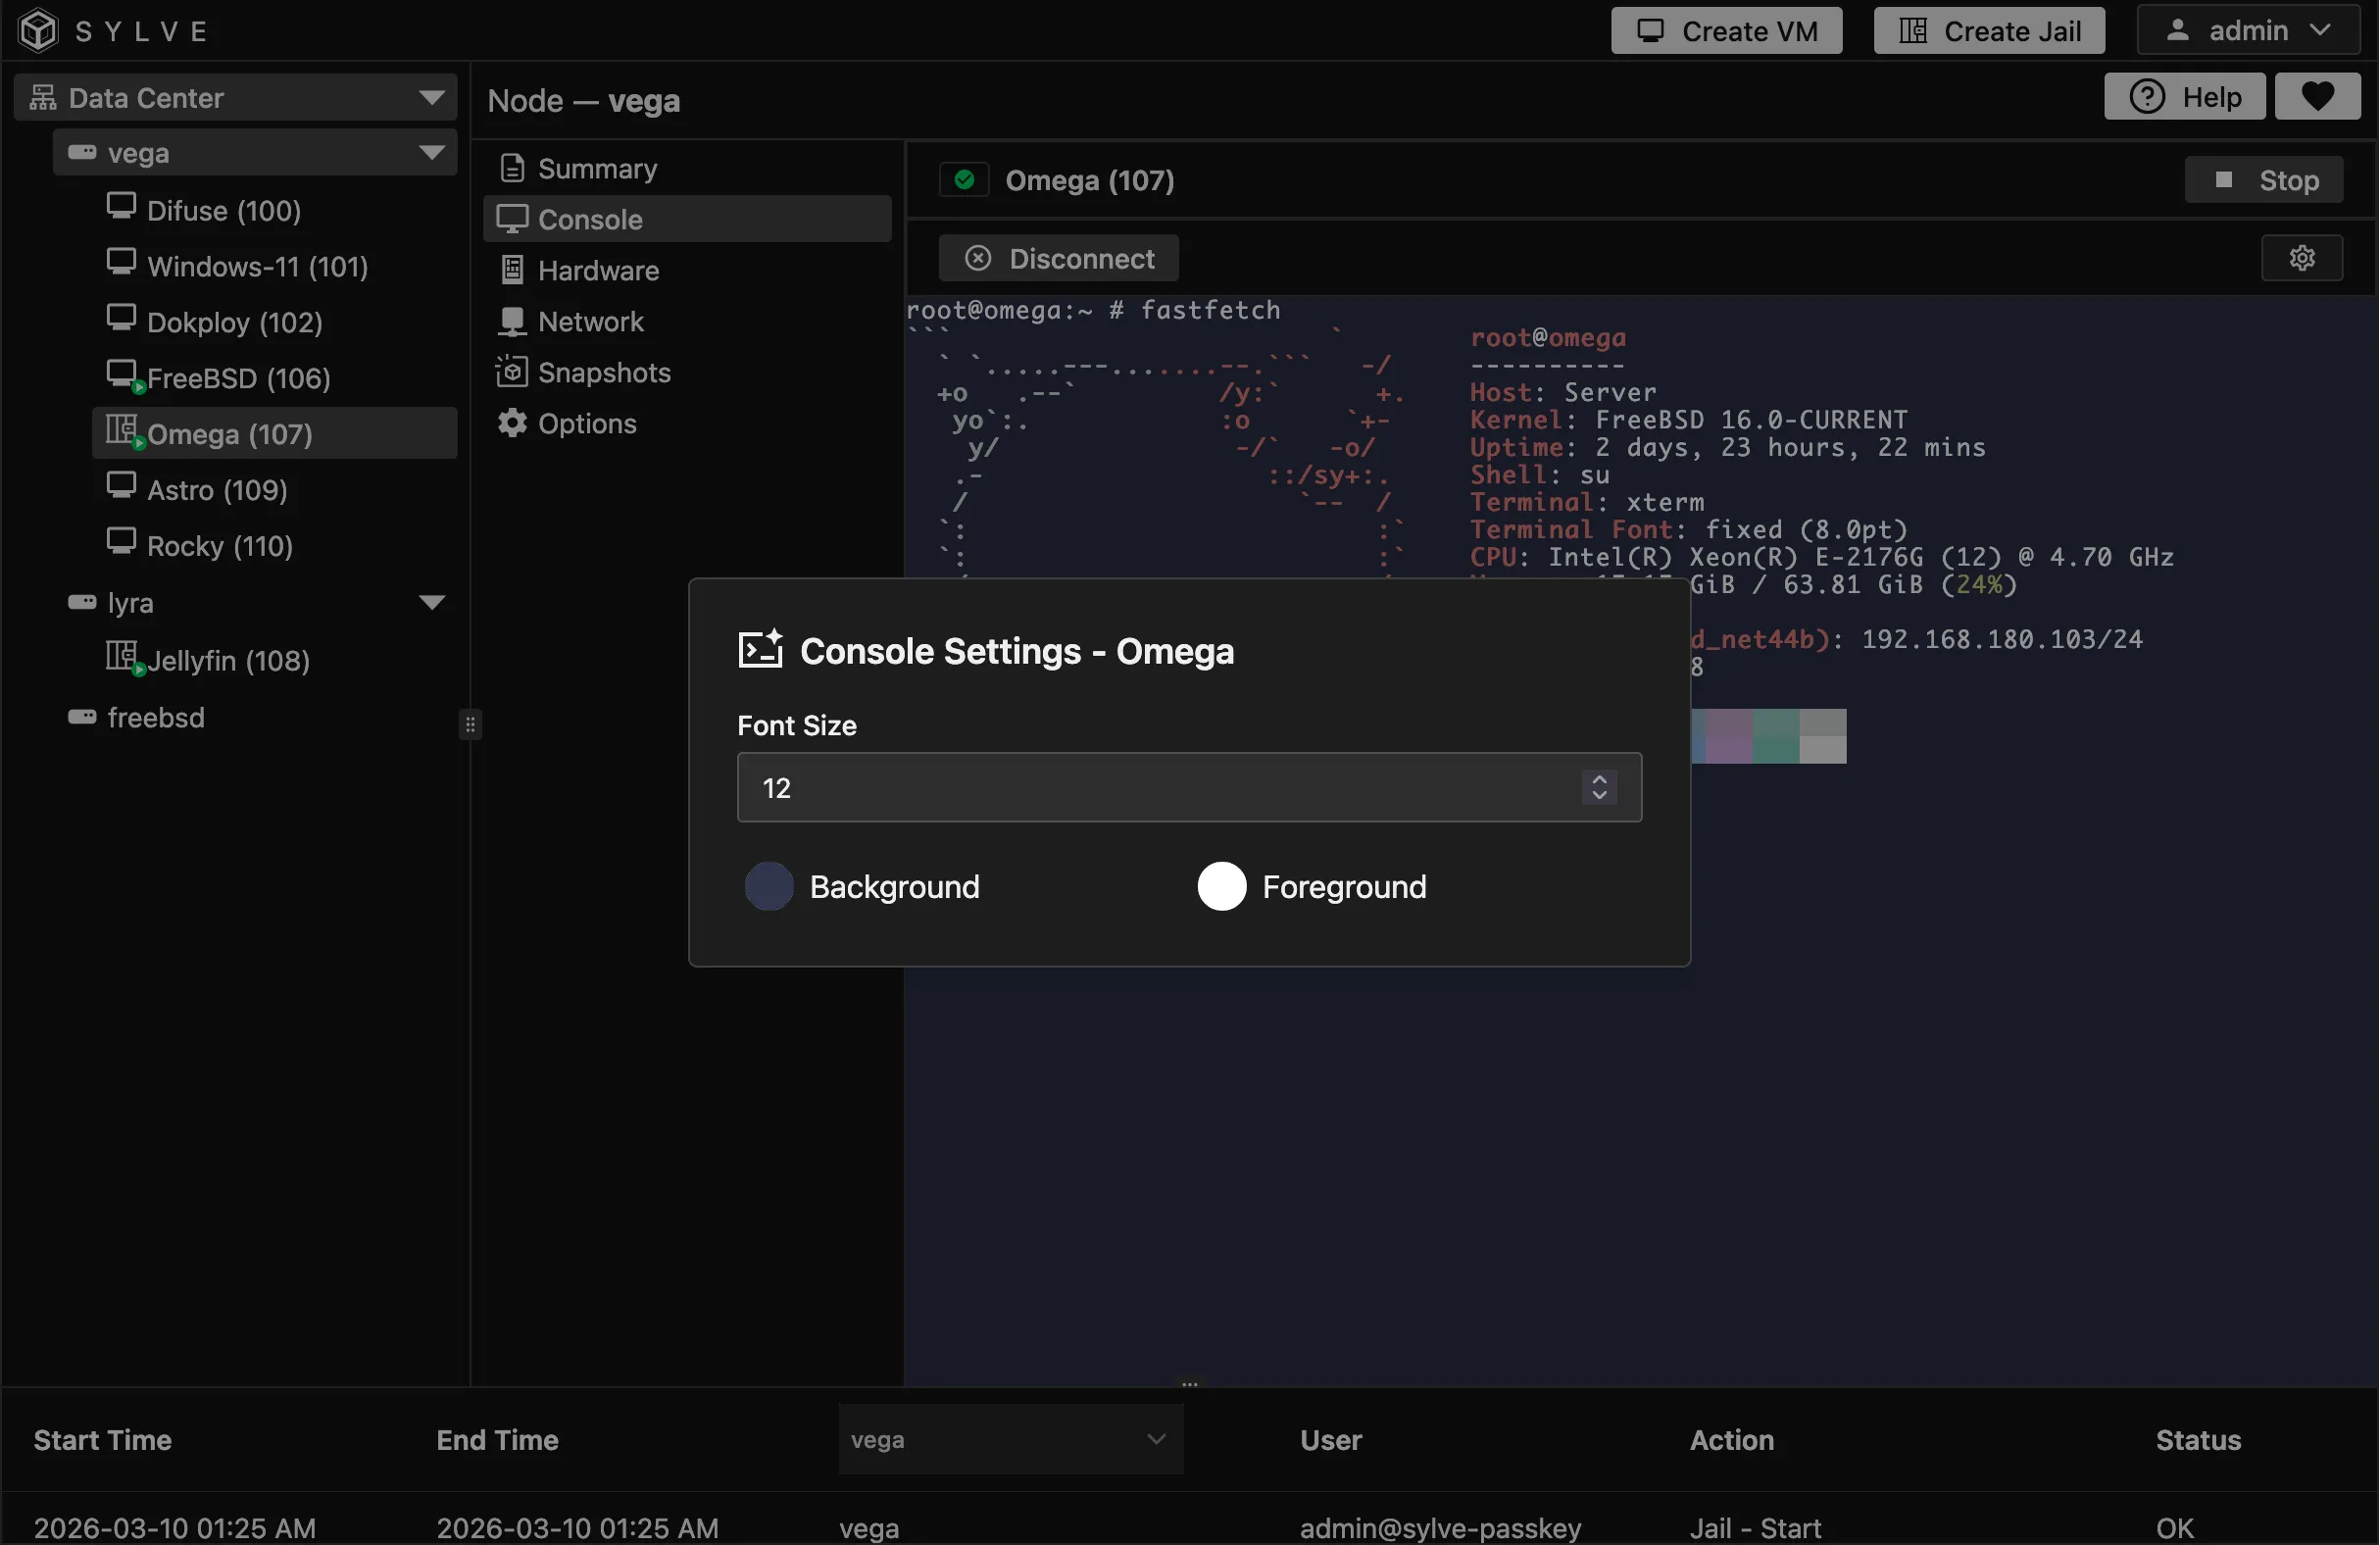This screenshot has width=2380, height=1545.
Task: Collapse the lyra node tree
Action: (431, 602)
